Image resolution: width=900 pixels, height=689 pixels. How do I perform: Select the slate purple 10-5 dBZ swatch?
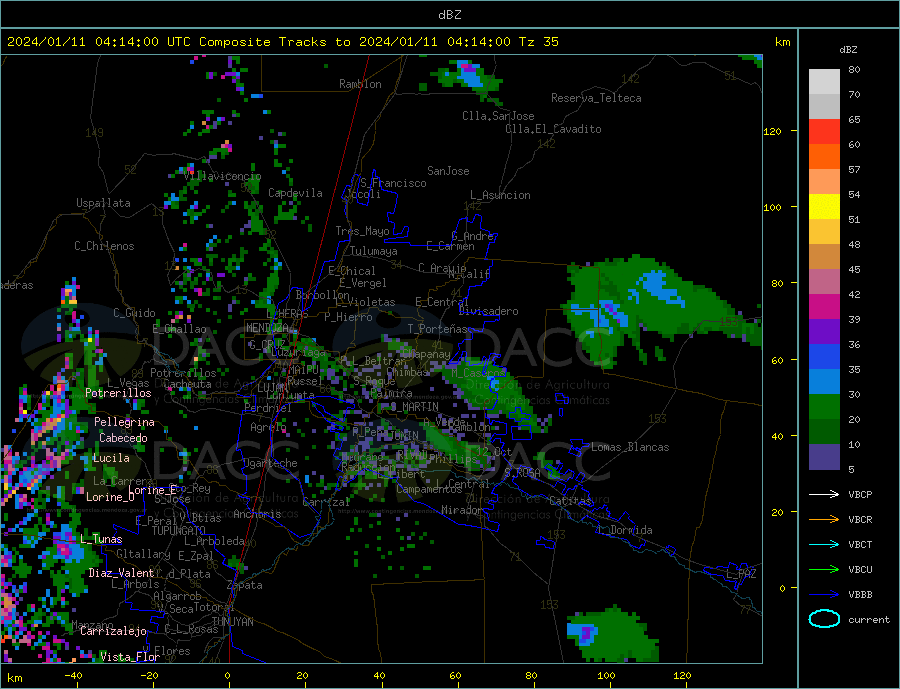tap(824, 457)
